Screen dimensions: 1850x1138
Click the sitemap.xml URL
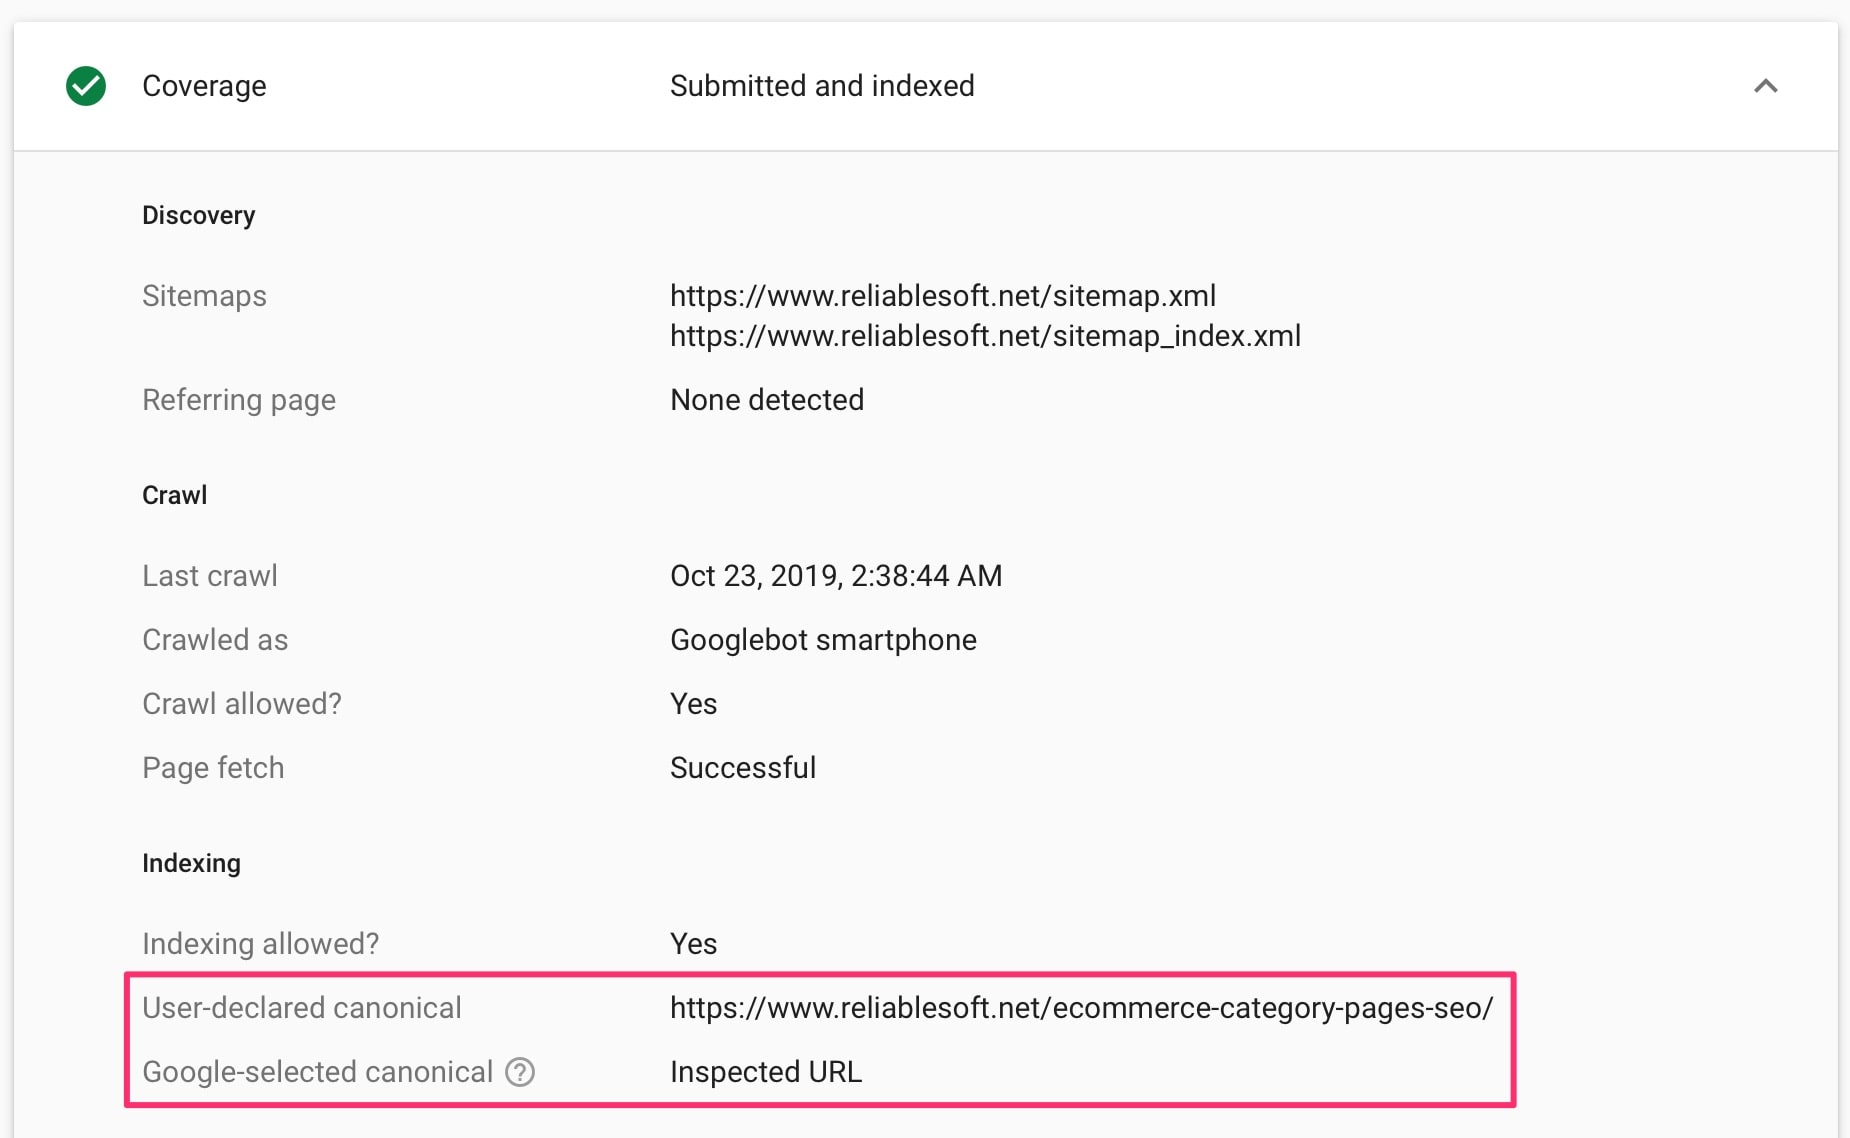coord(942,296)
